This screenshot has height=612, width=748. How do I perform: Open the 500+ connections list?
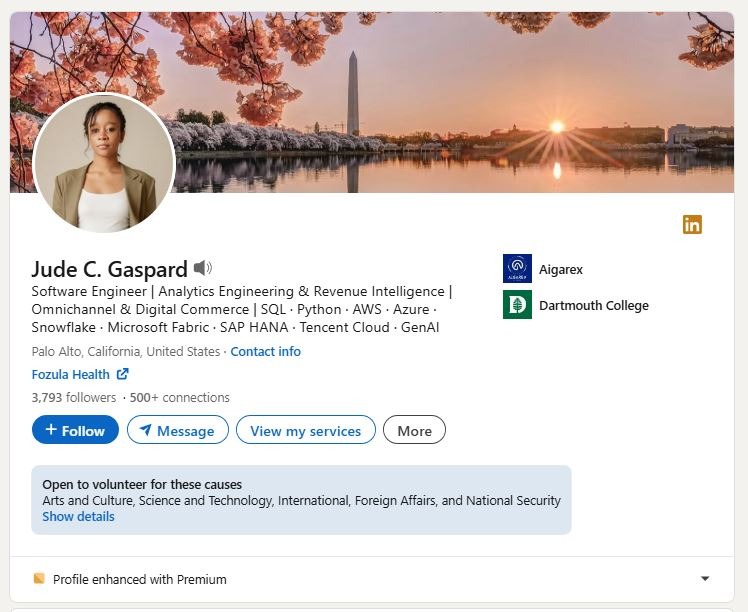coord(180,398)
